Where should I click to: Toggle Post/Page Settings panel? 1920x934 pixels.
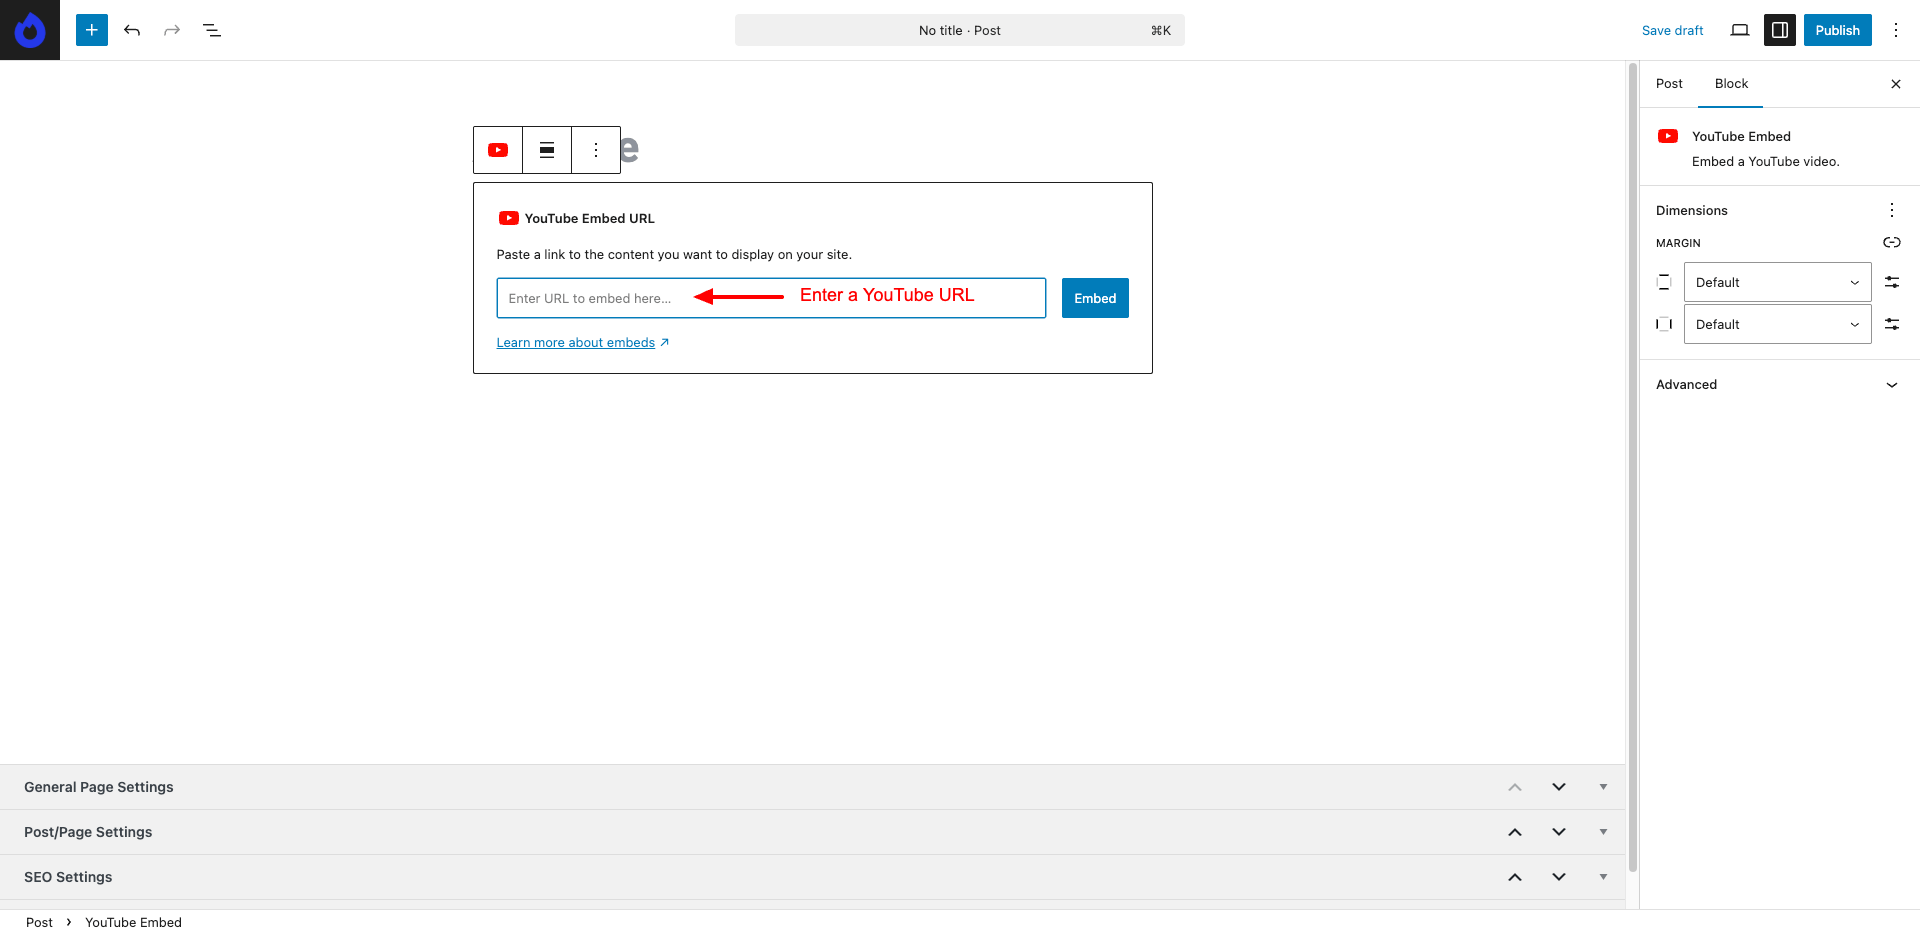pos(1603,832)
